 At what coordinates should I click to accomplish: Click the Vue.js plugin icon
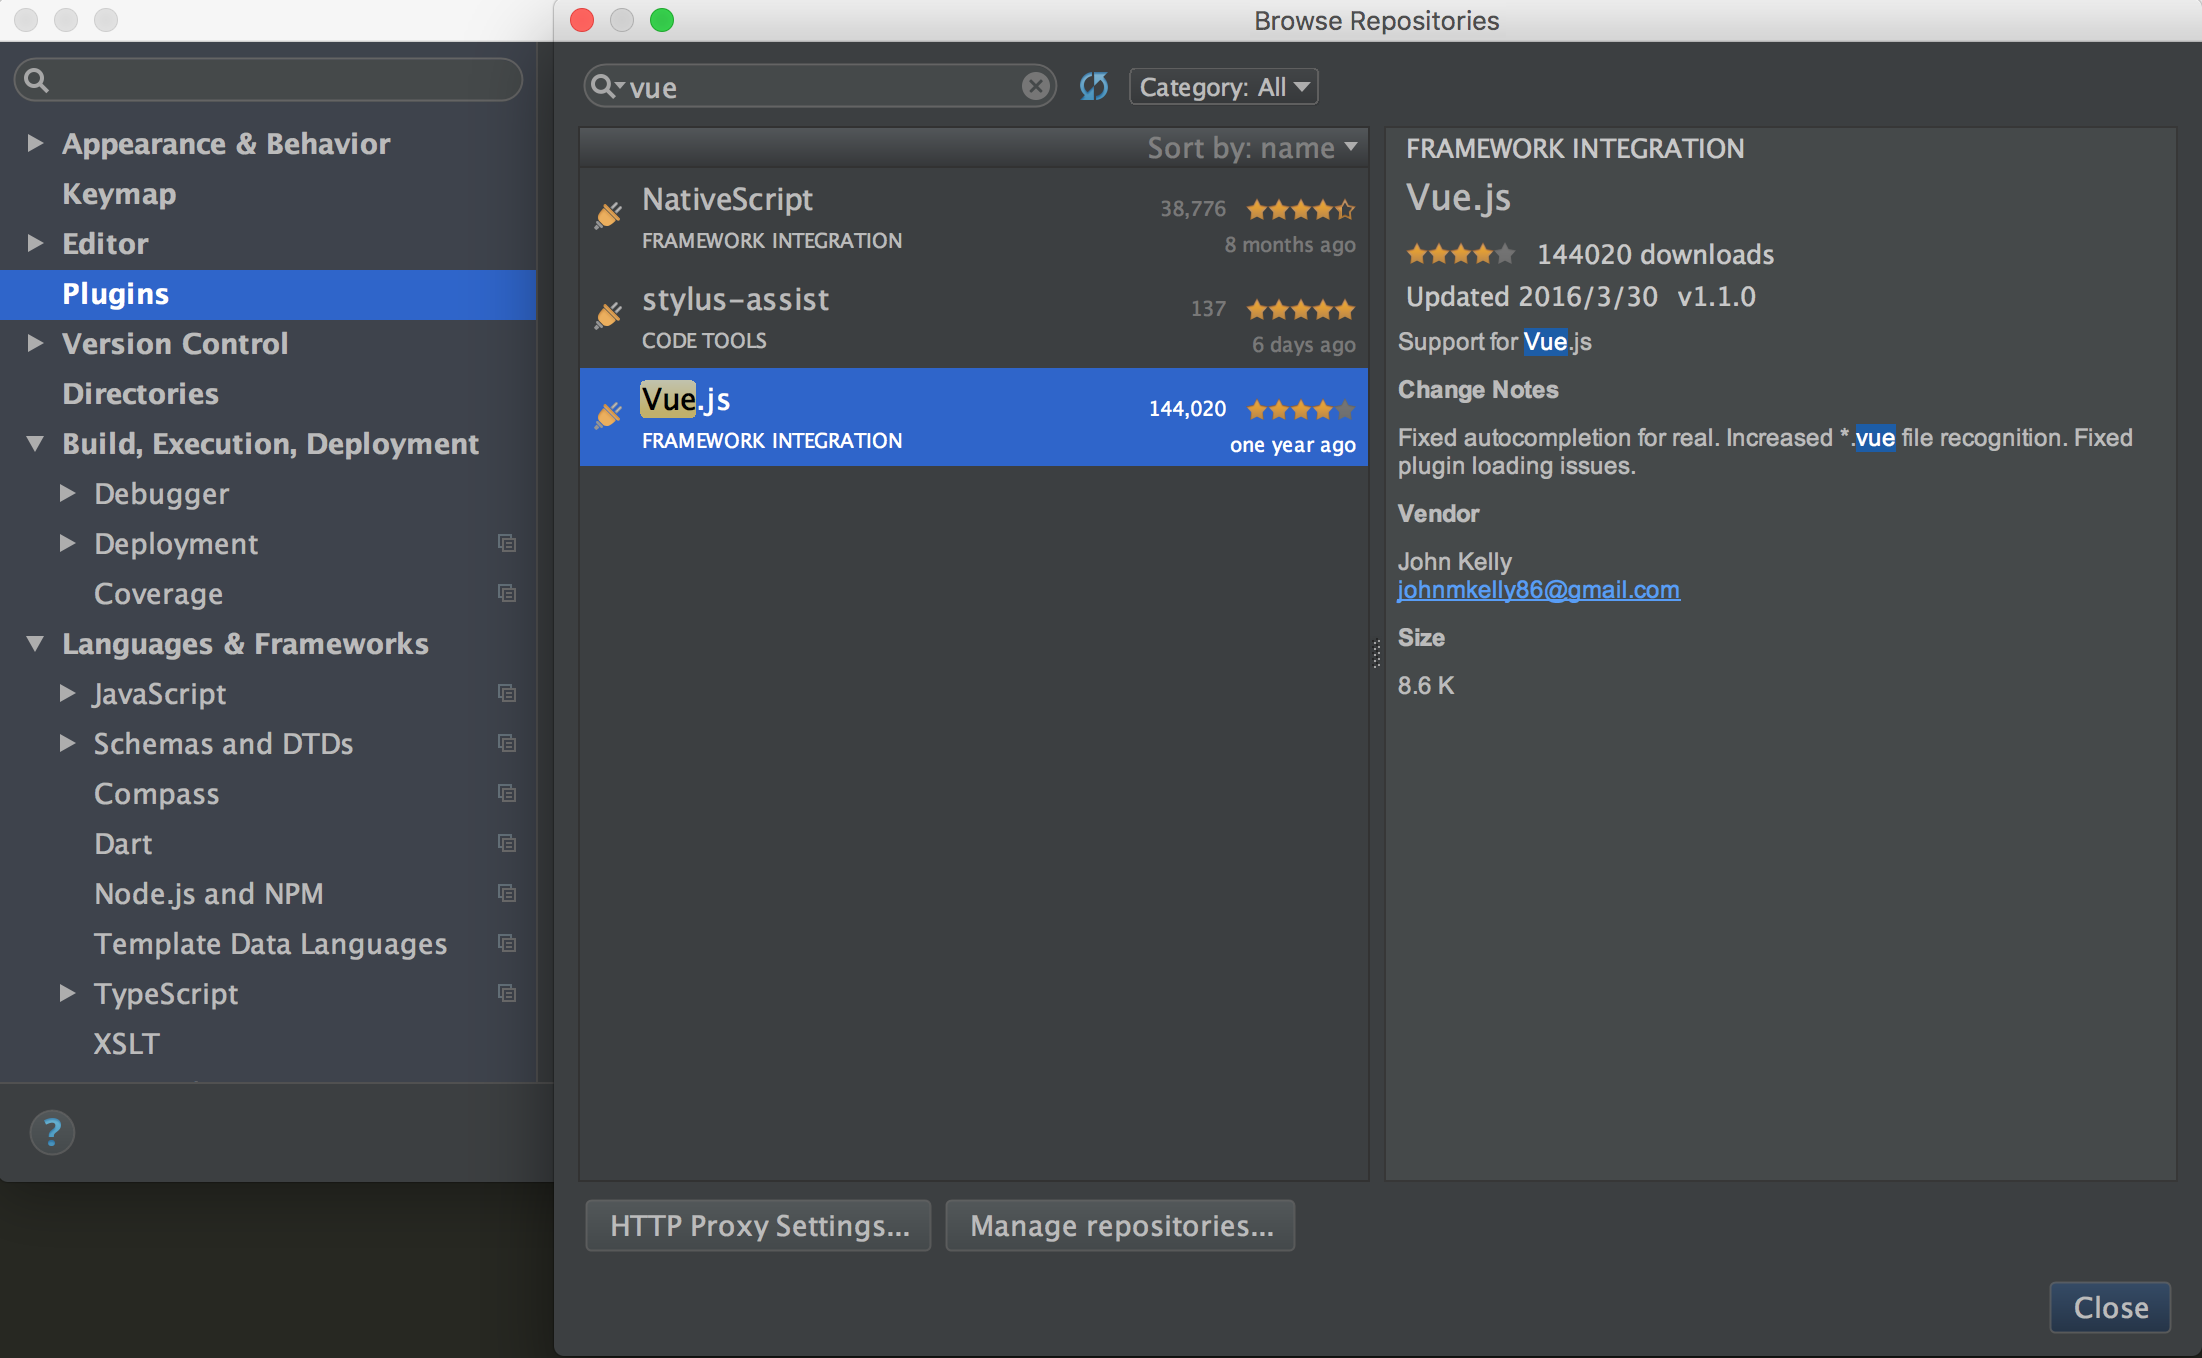tap(608, 416)
